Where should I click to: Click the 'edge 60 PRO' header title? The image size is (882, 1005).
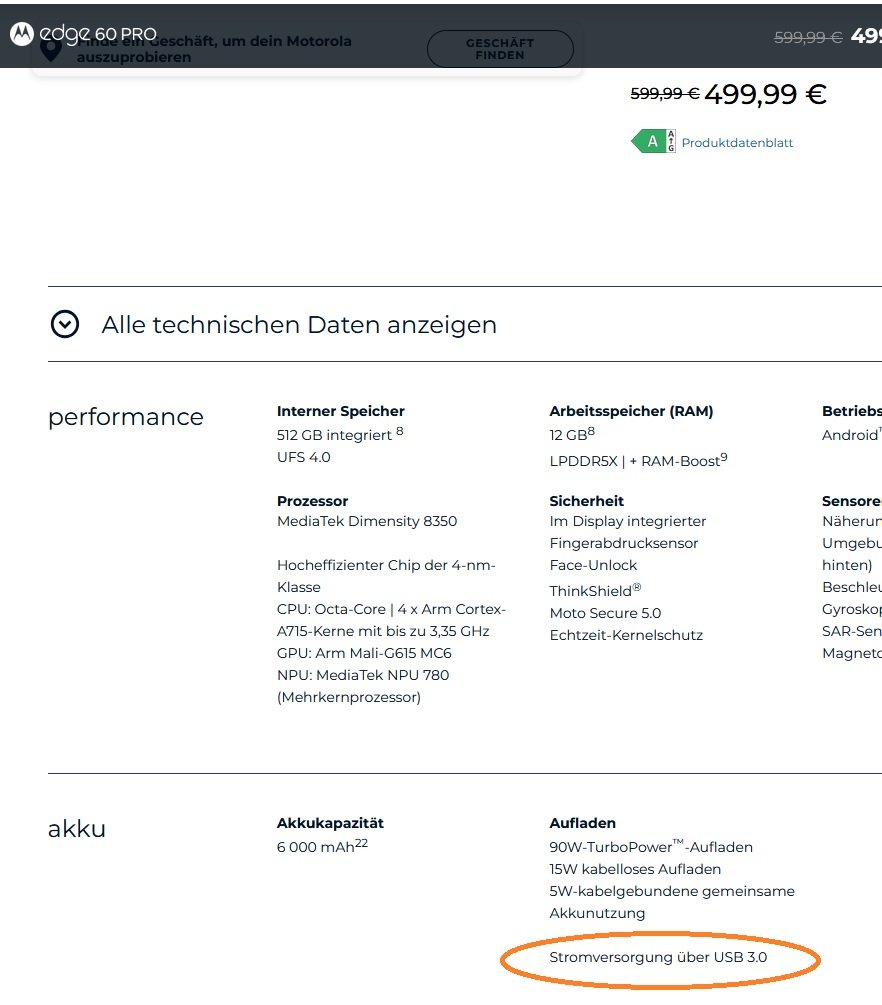pyautogui.click(x=98, y=33)
